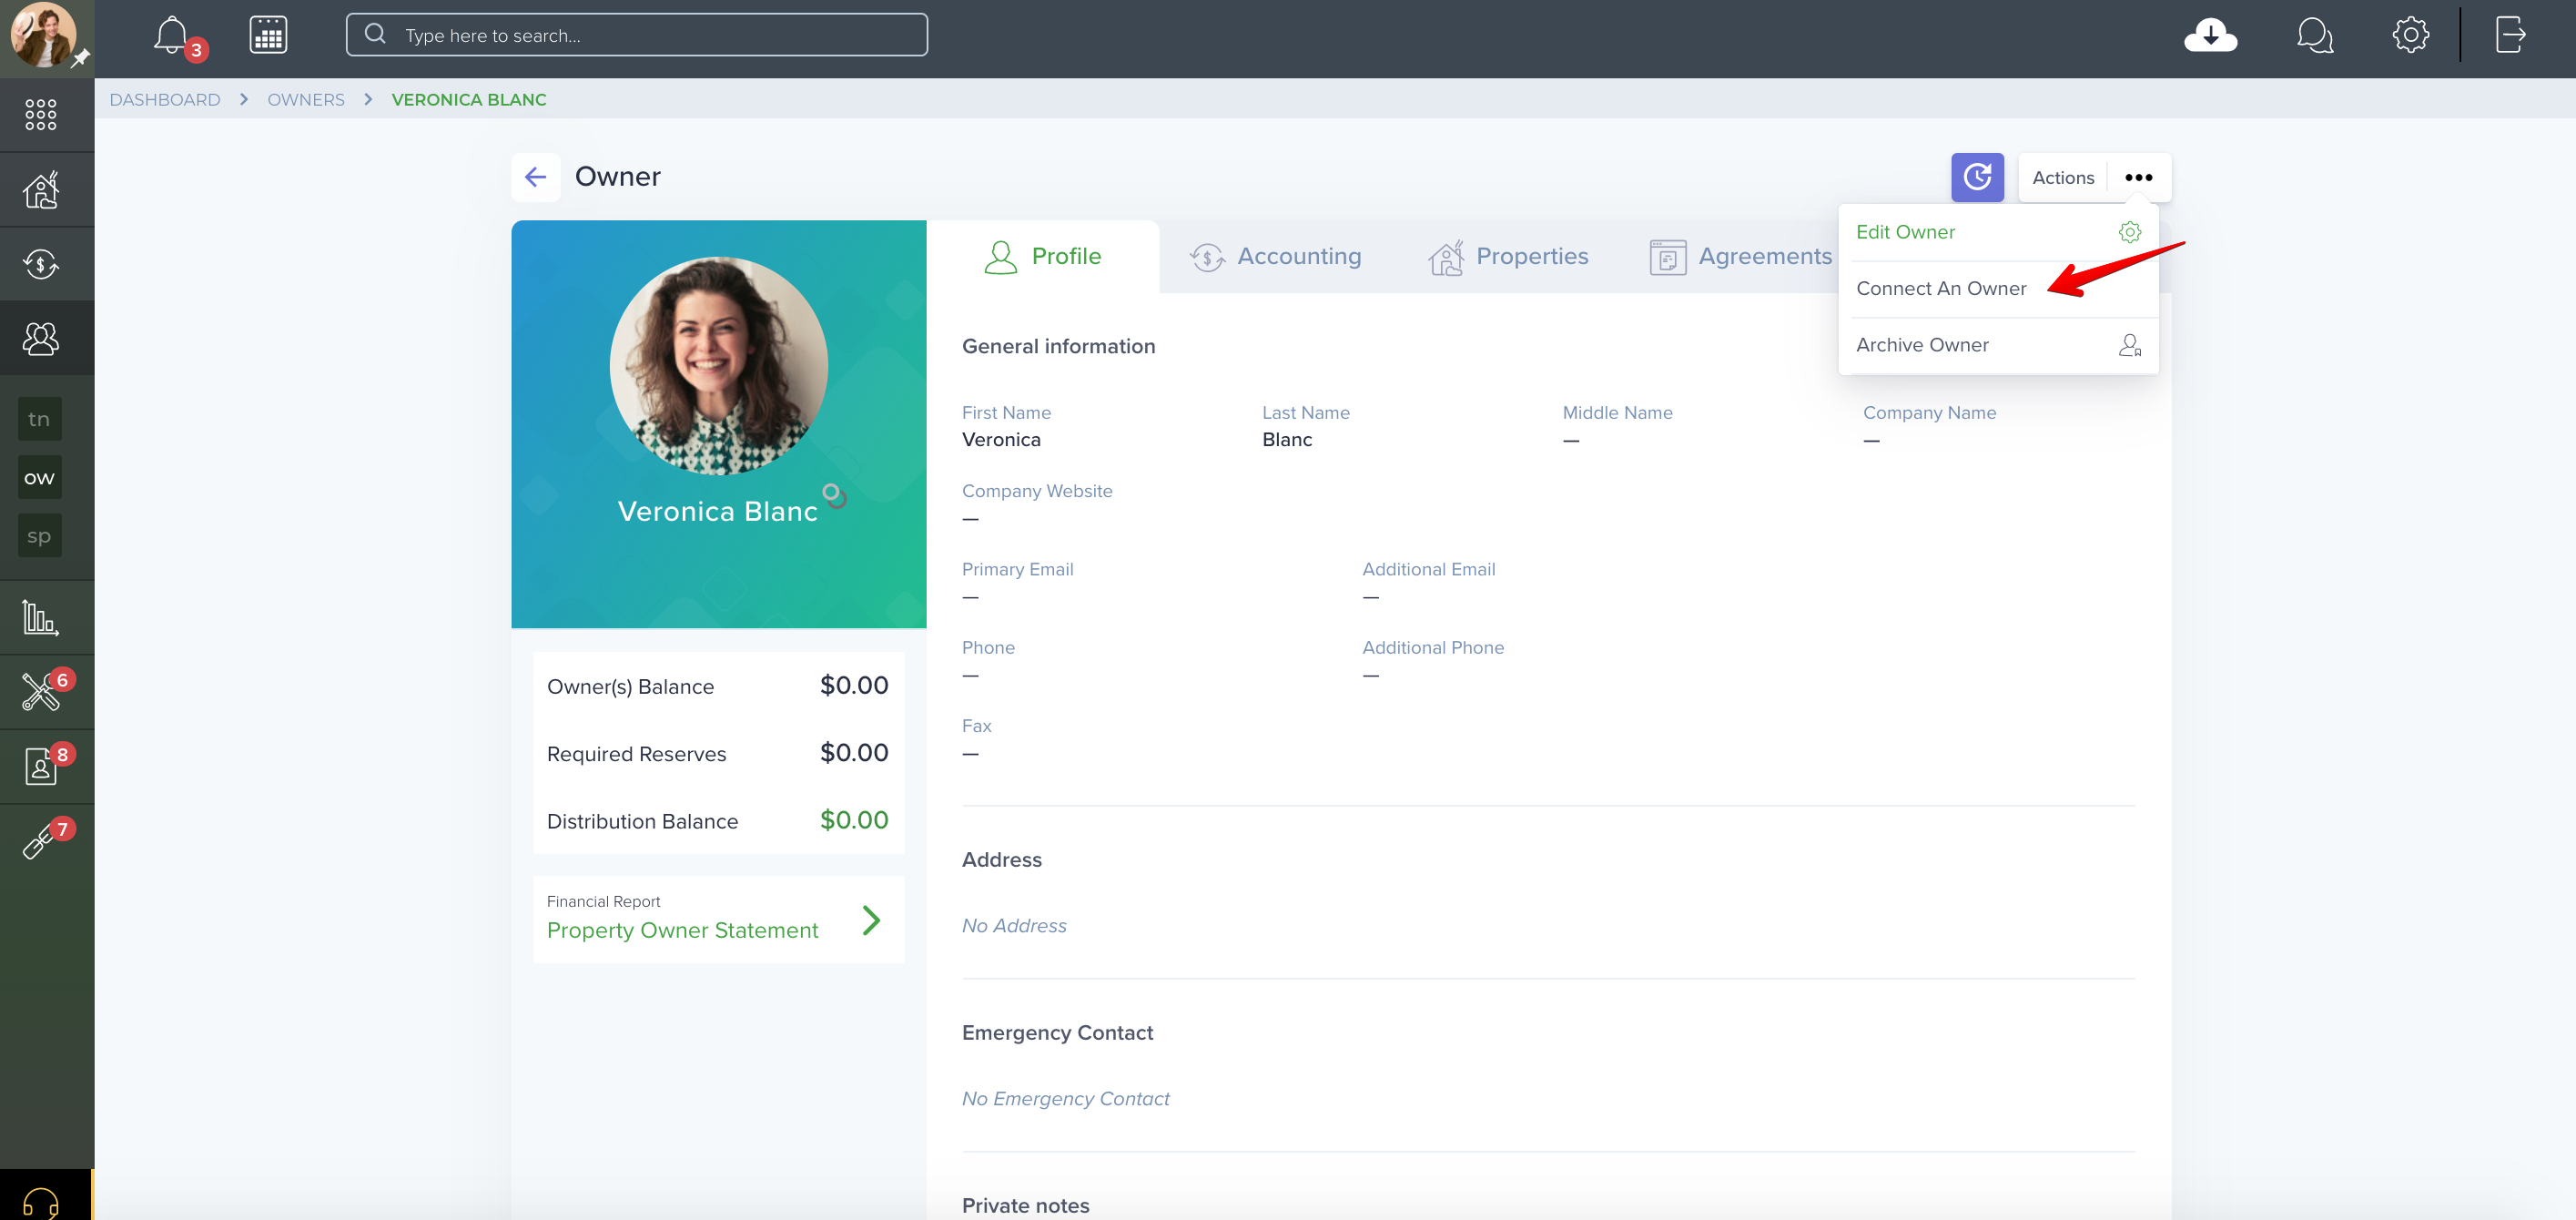Image resolution: width=2576 pixels, height=1220 pixels.
Task: Switch to the Agreements tab
Action: (1740, 257)
